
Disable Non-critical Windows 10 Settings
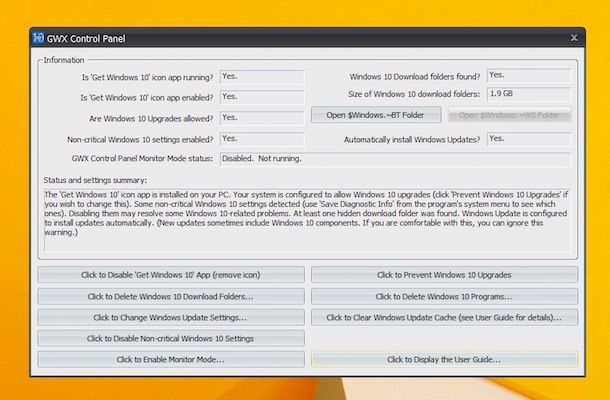[171, 338]
